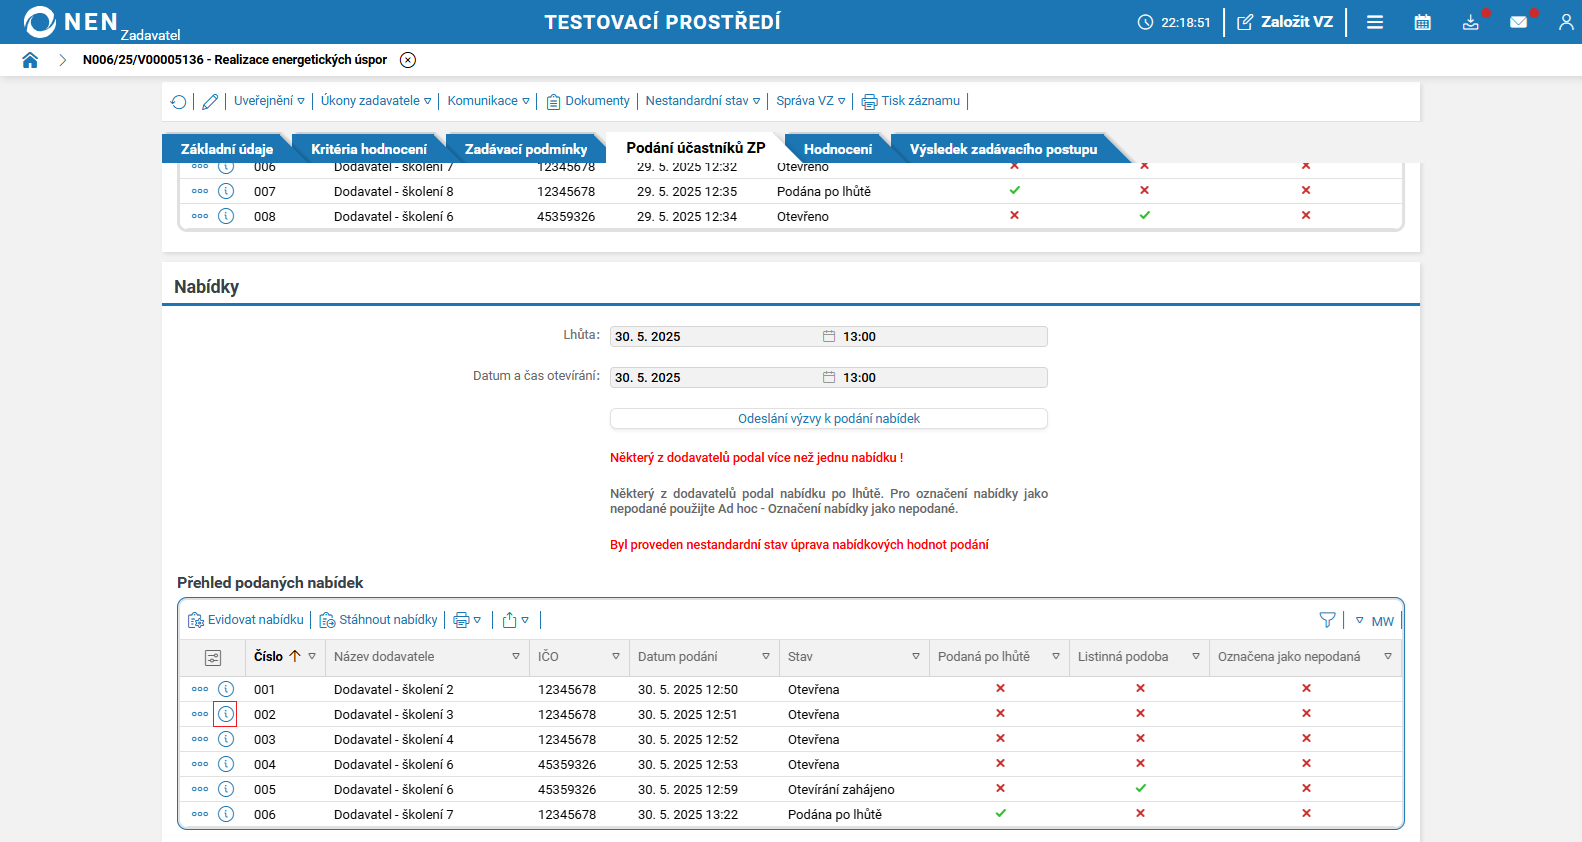This screenshot has height=842, width=1582.
Task: Click the pencil edit icon
Action: pyautogui.click(x=210, y=102)
